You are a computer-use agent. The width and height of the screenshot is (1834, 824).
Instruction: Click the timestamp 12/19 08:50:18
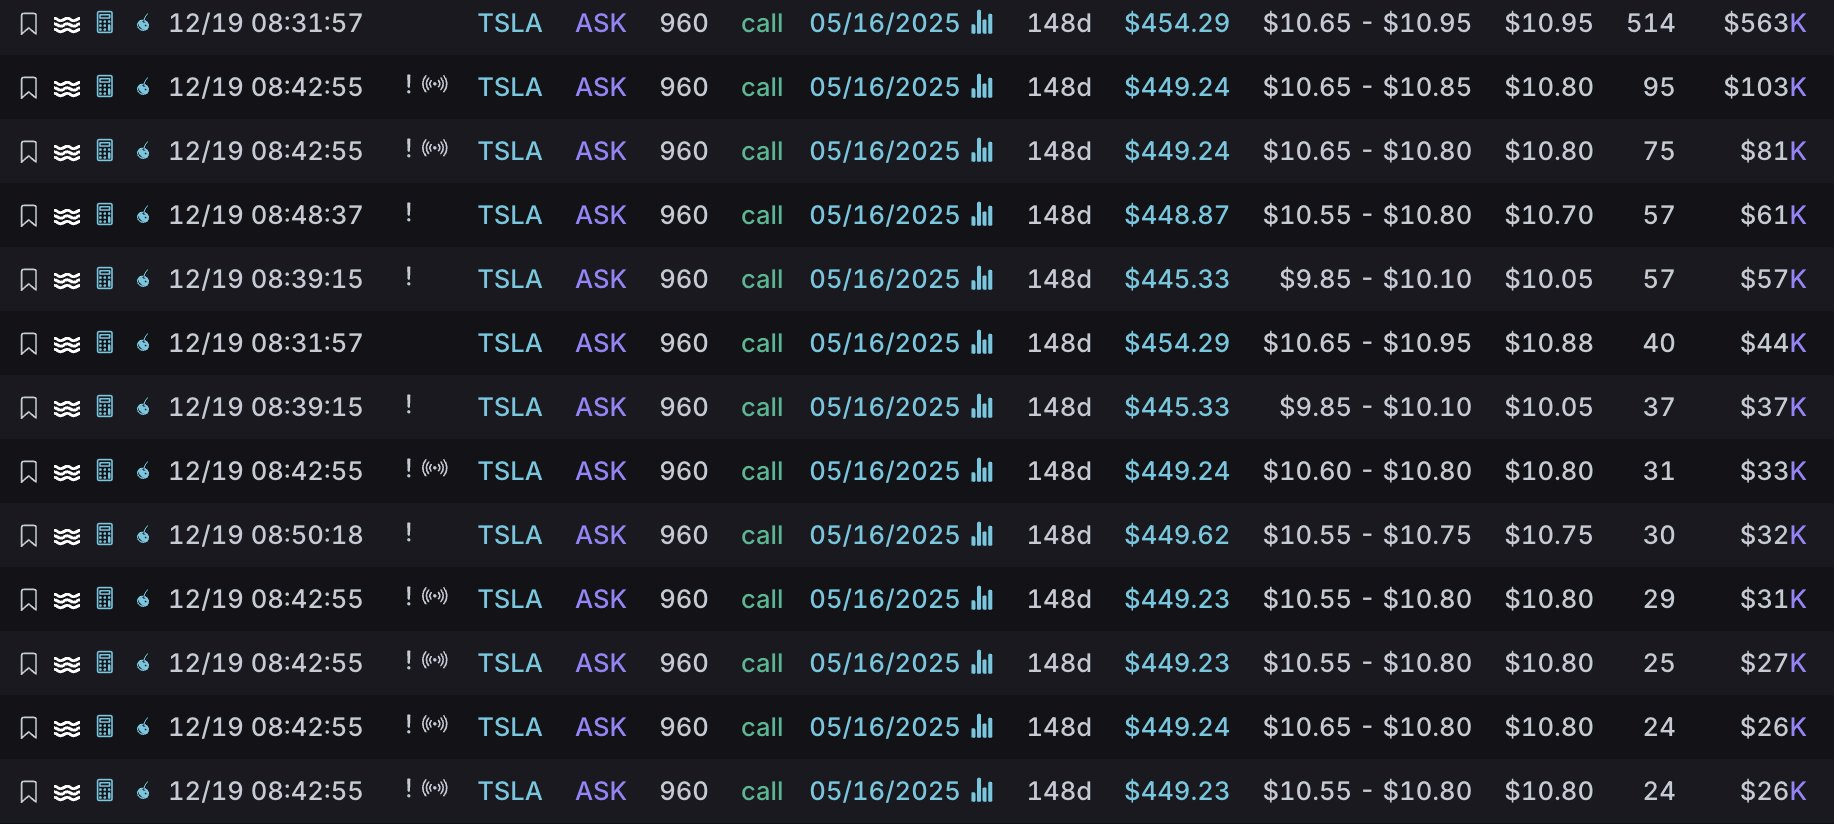tap(266, 535)
